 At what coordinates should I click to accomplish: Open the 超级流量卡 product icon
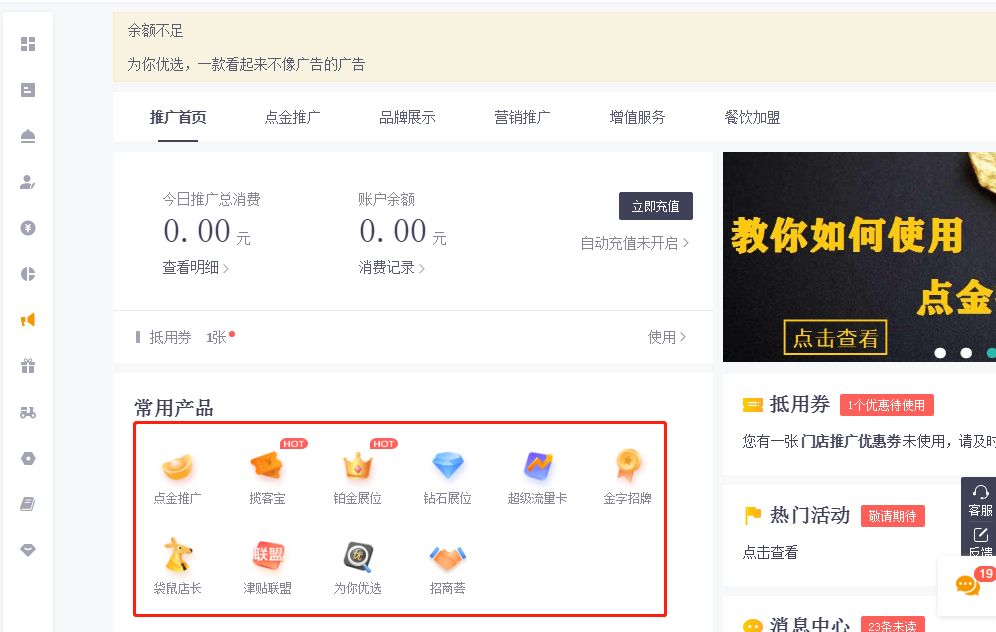[537, 465]
